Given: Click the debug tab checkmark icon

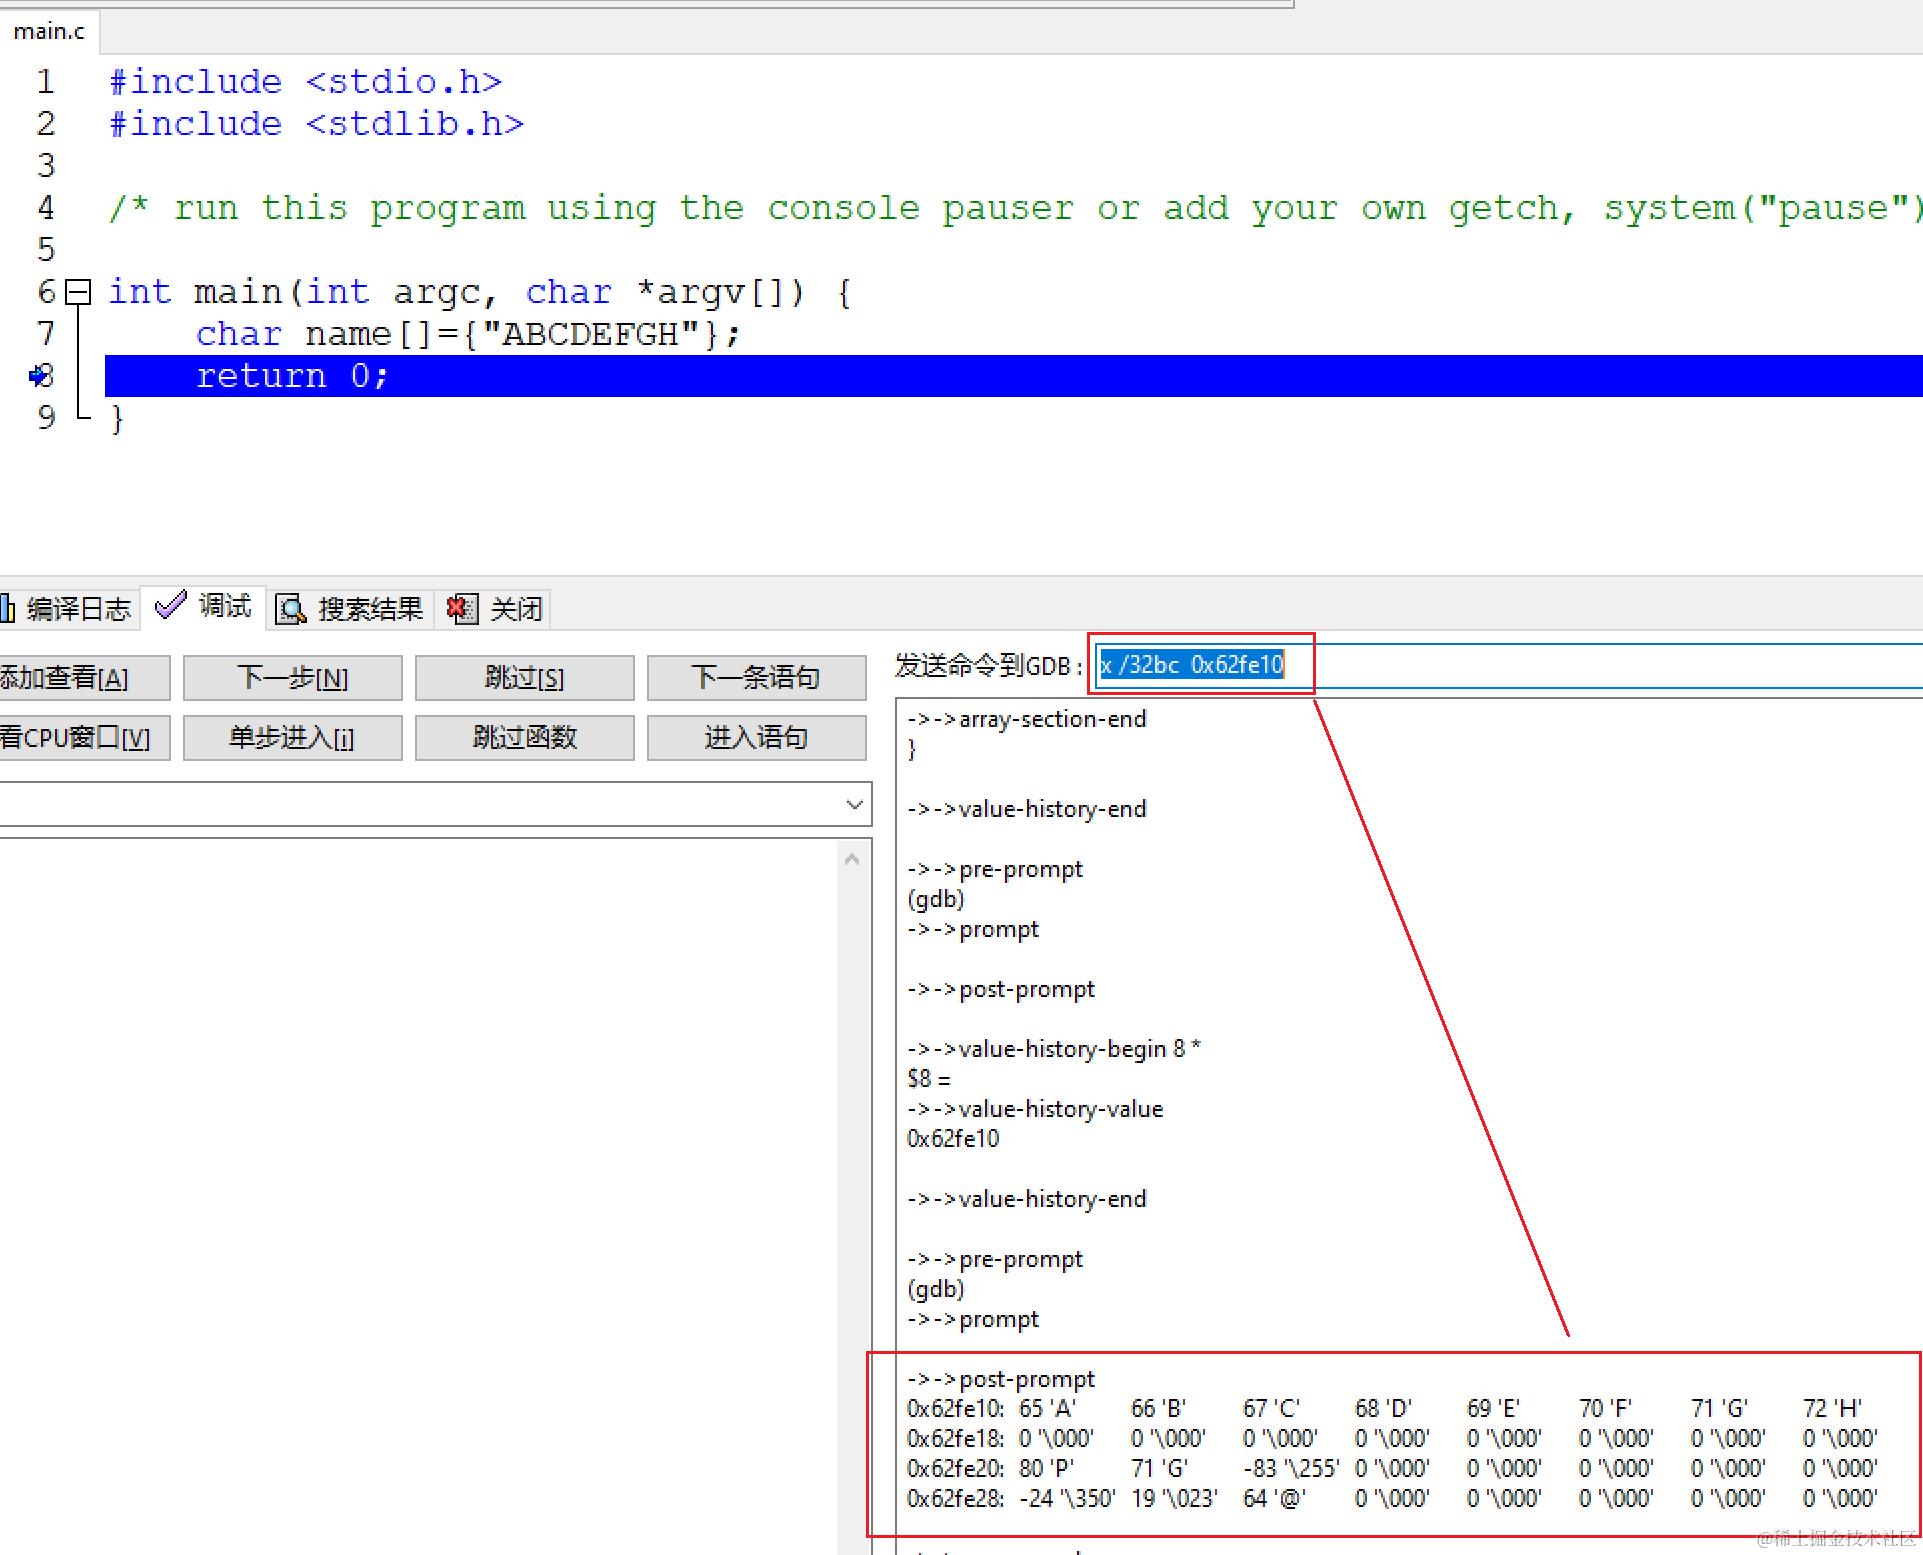Looking at the screenshot, I should click(171, 605).
